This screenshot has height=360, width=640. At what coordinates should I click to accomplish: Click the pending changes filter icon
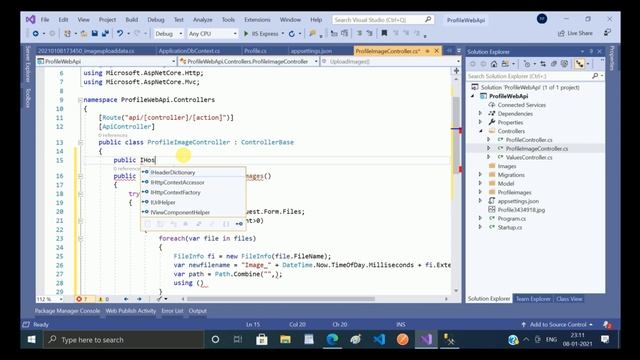pos(527,64)
